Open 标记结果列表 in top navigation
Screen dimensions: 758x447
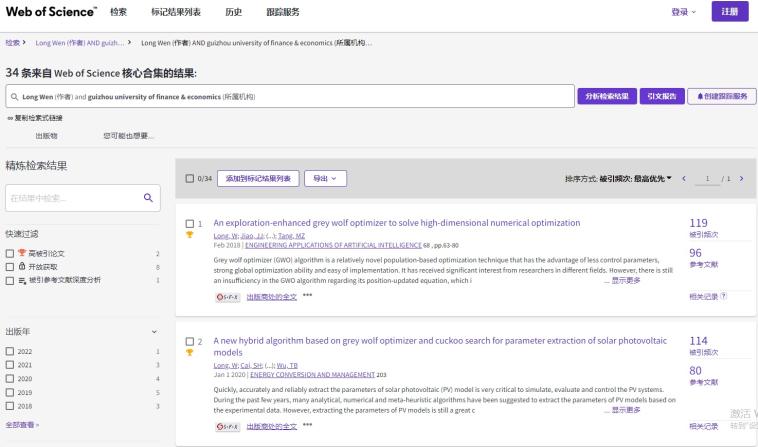(175, 11)
